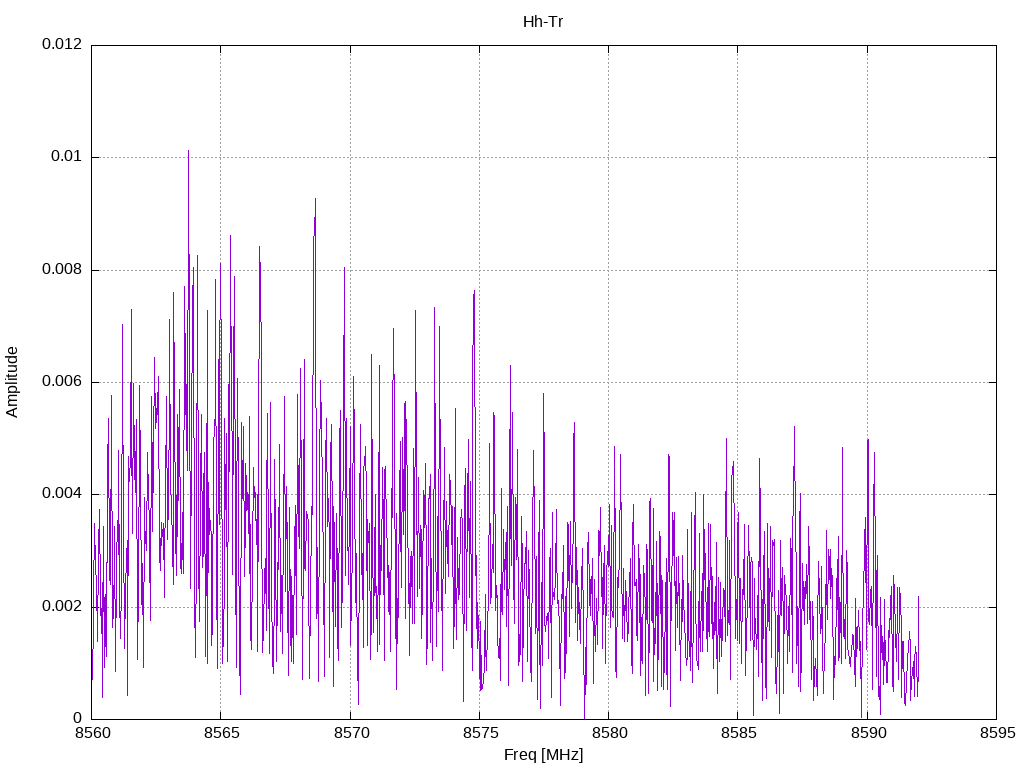The image size is (1024, 768).
Task: Click the 0.006 y-axis tick label
Action: tap(62, 381)
